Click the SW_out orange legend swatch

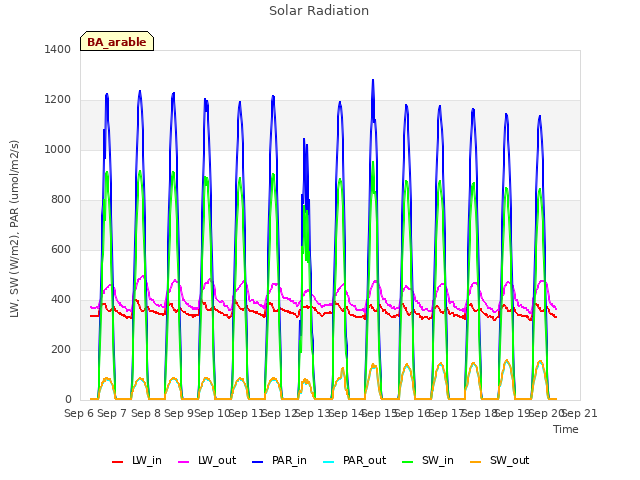pos(476,462)
